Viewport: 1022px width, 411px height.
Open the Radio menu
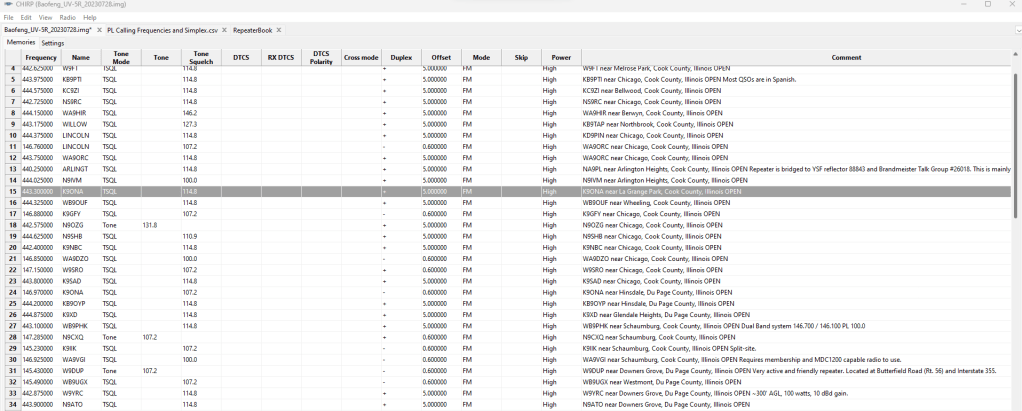pyautogui.click(x=67, y=17)
